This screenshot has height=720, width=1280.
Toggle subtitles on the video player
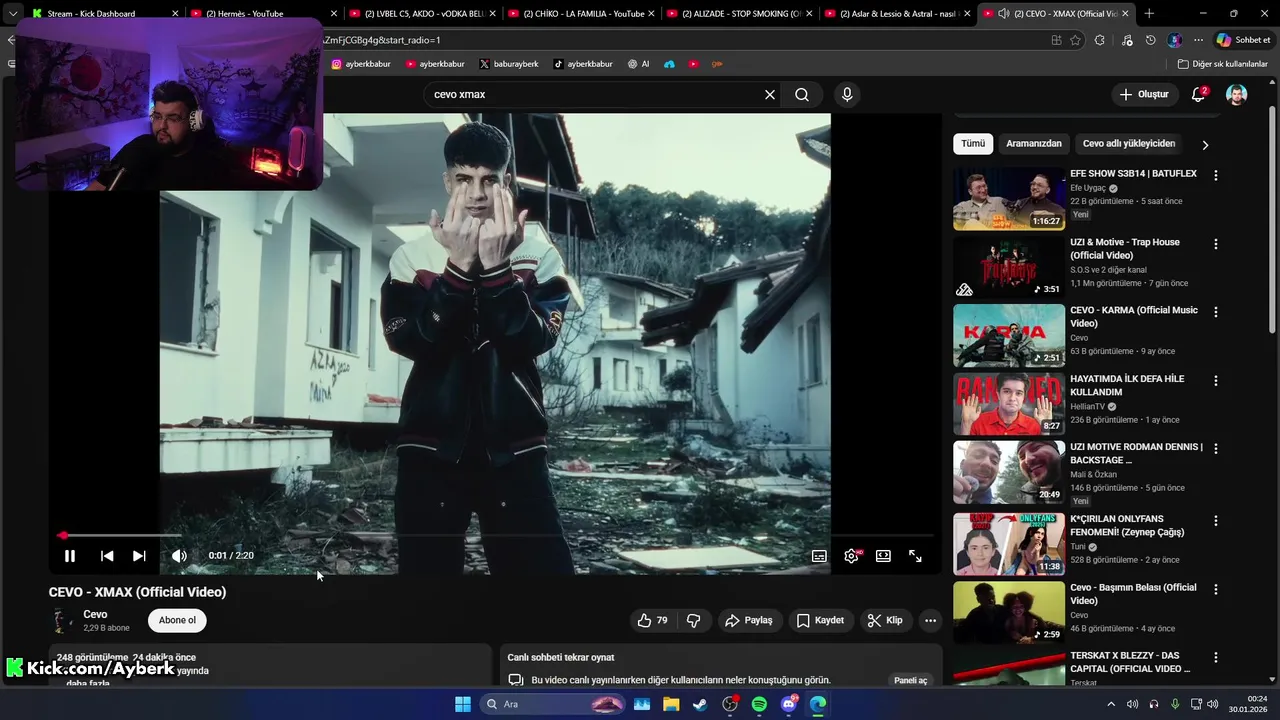coord(819,556)
